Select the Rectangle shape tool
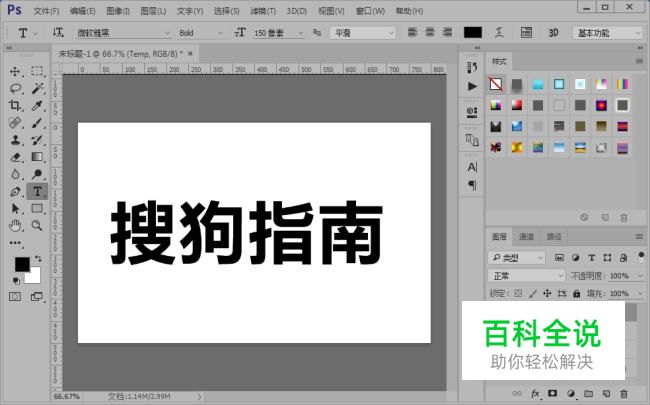 [x=37, y=209]
